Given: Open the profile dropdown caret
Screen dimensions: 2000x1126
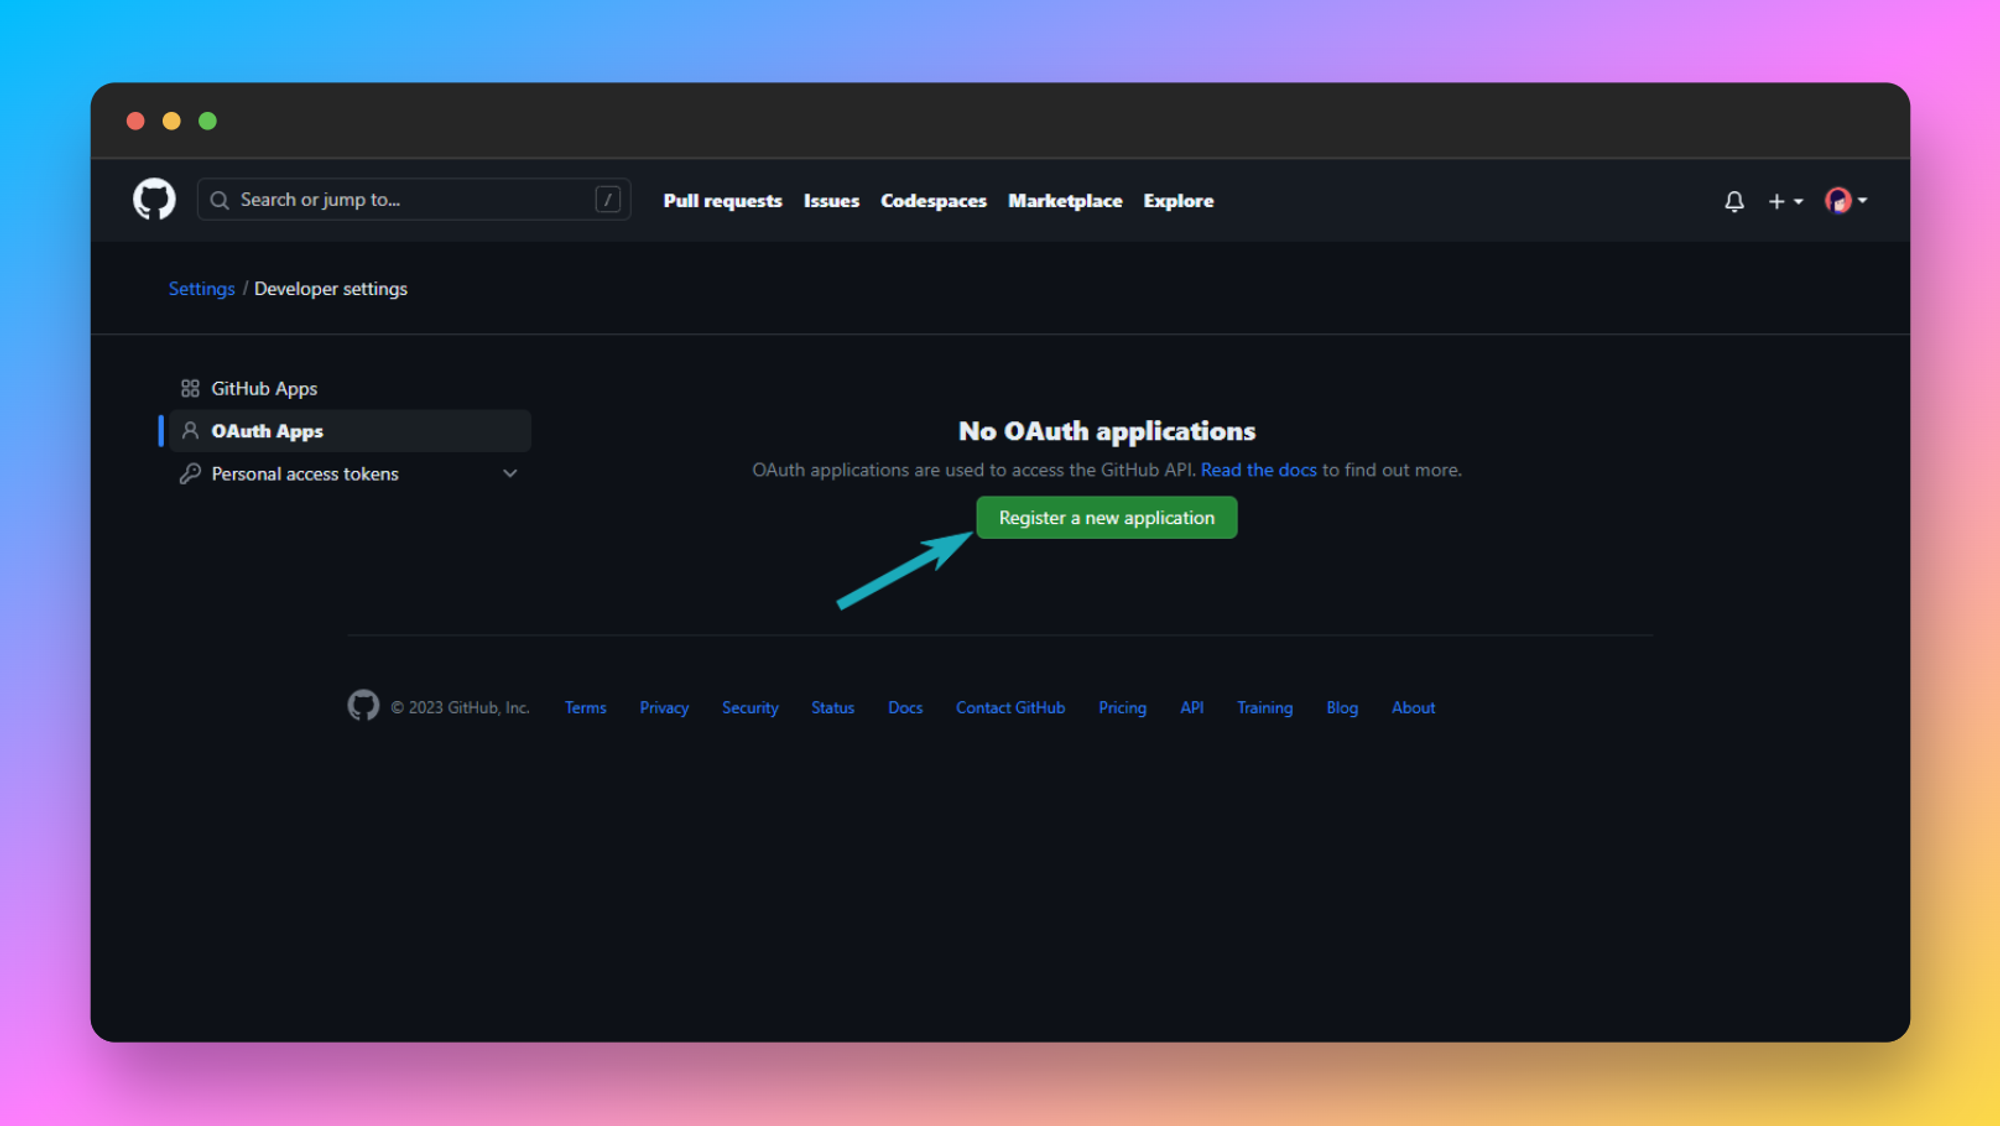Looking at the screenshot, I should (x=1861, y=201).
